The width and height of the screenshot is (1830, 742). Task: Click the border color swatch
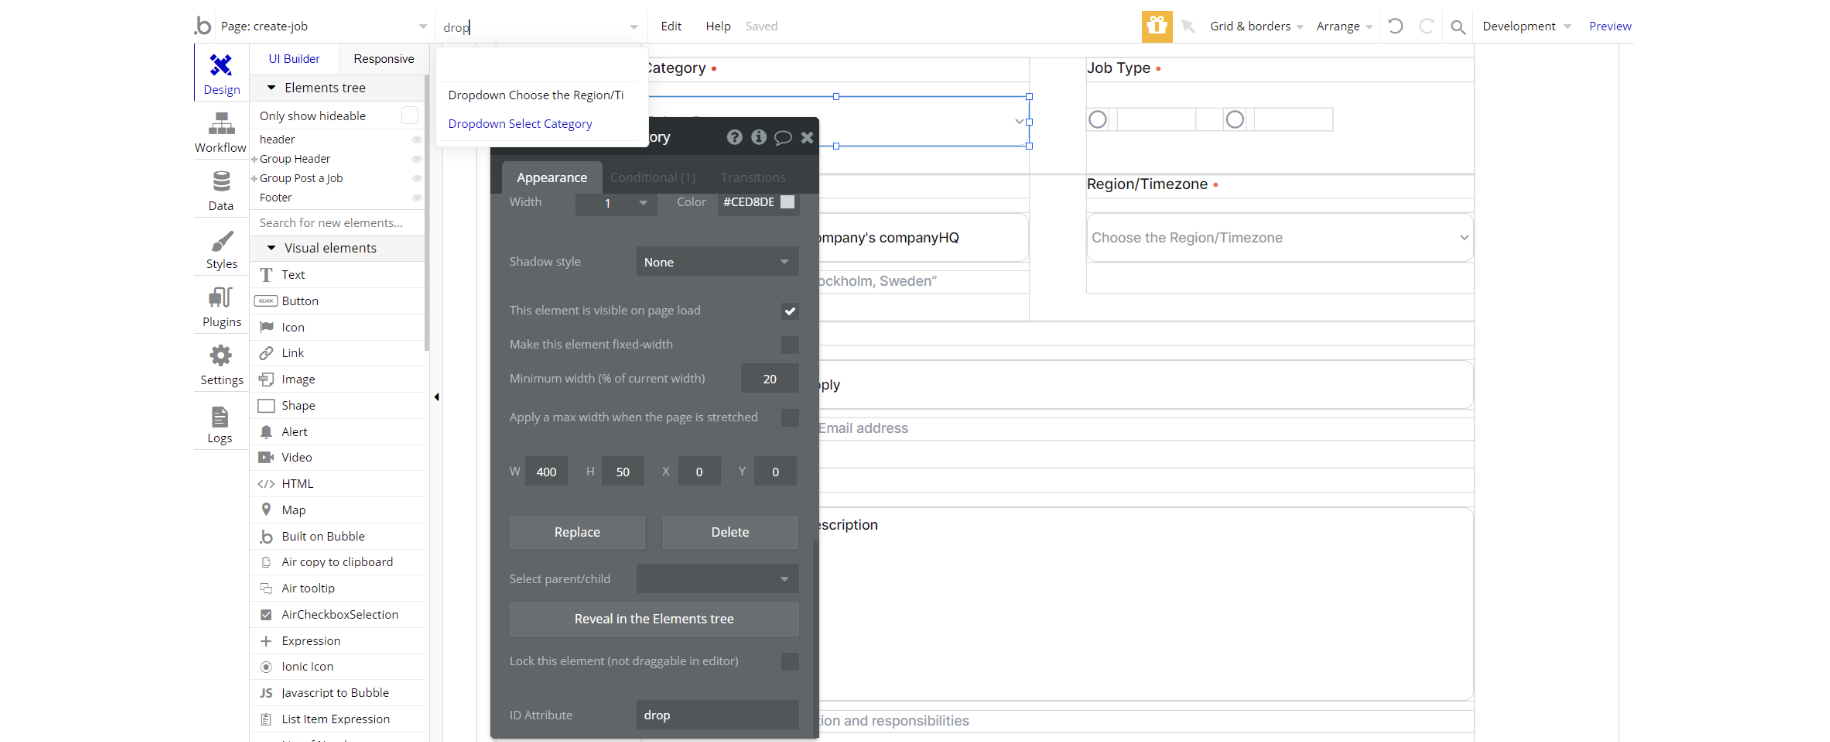coord(788,202)
